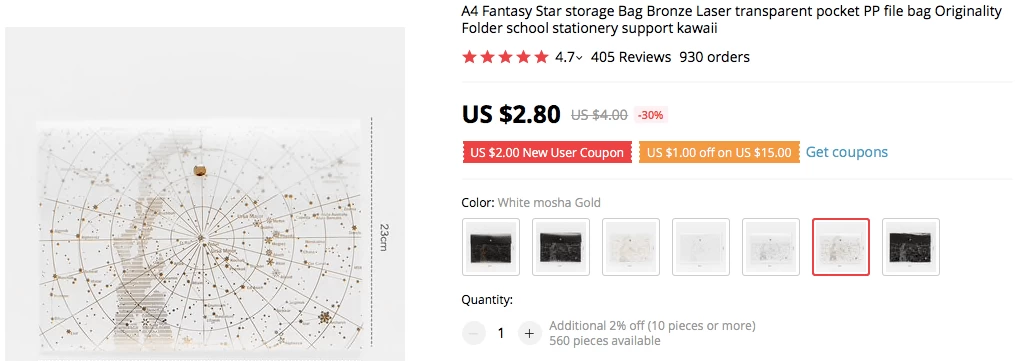Pick the fifth light grey swatch
This screenshot has width=1015, height=361.
pos(770,247)
